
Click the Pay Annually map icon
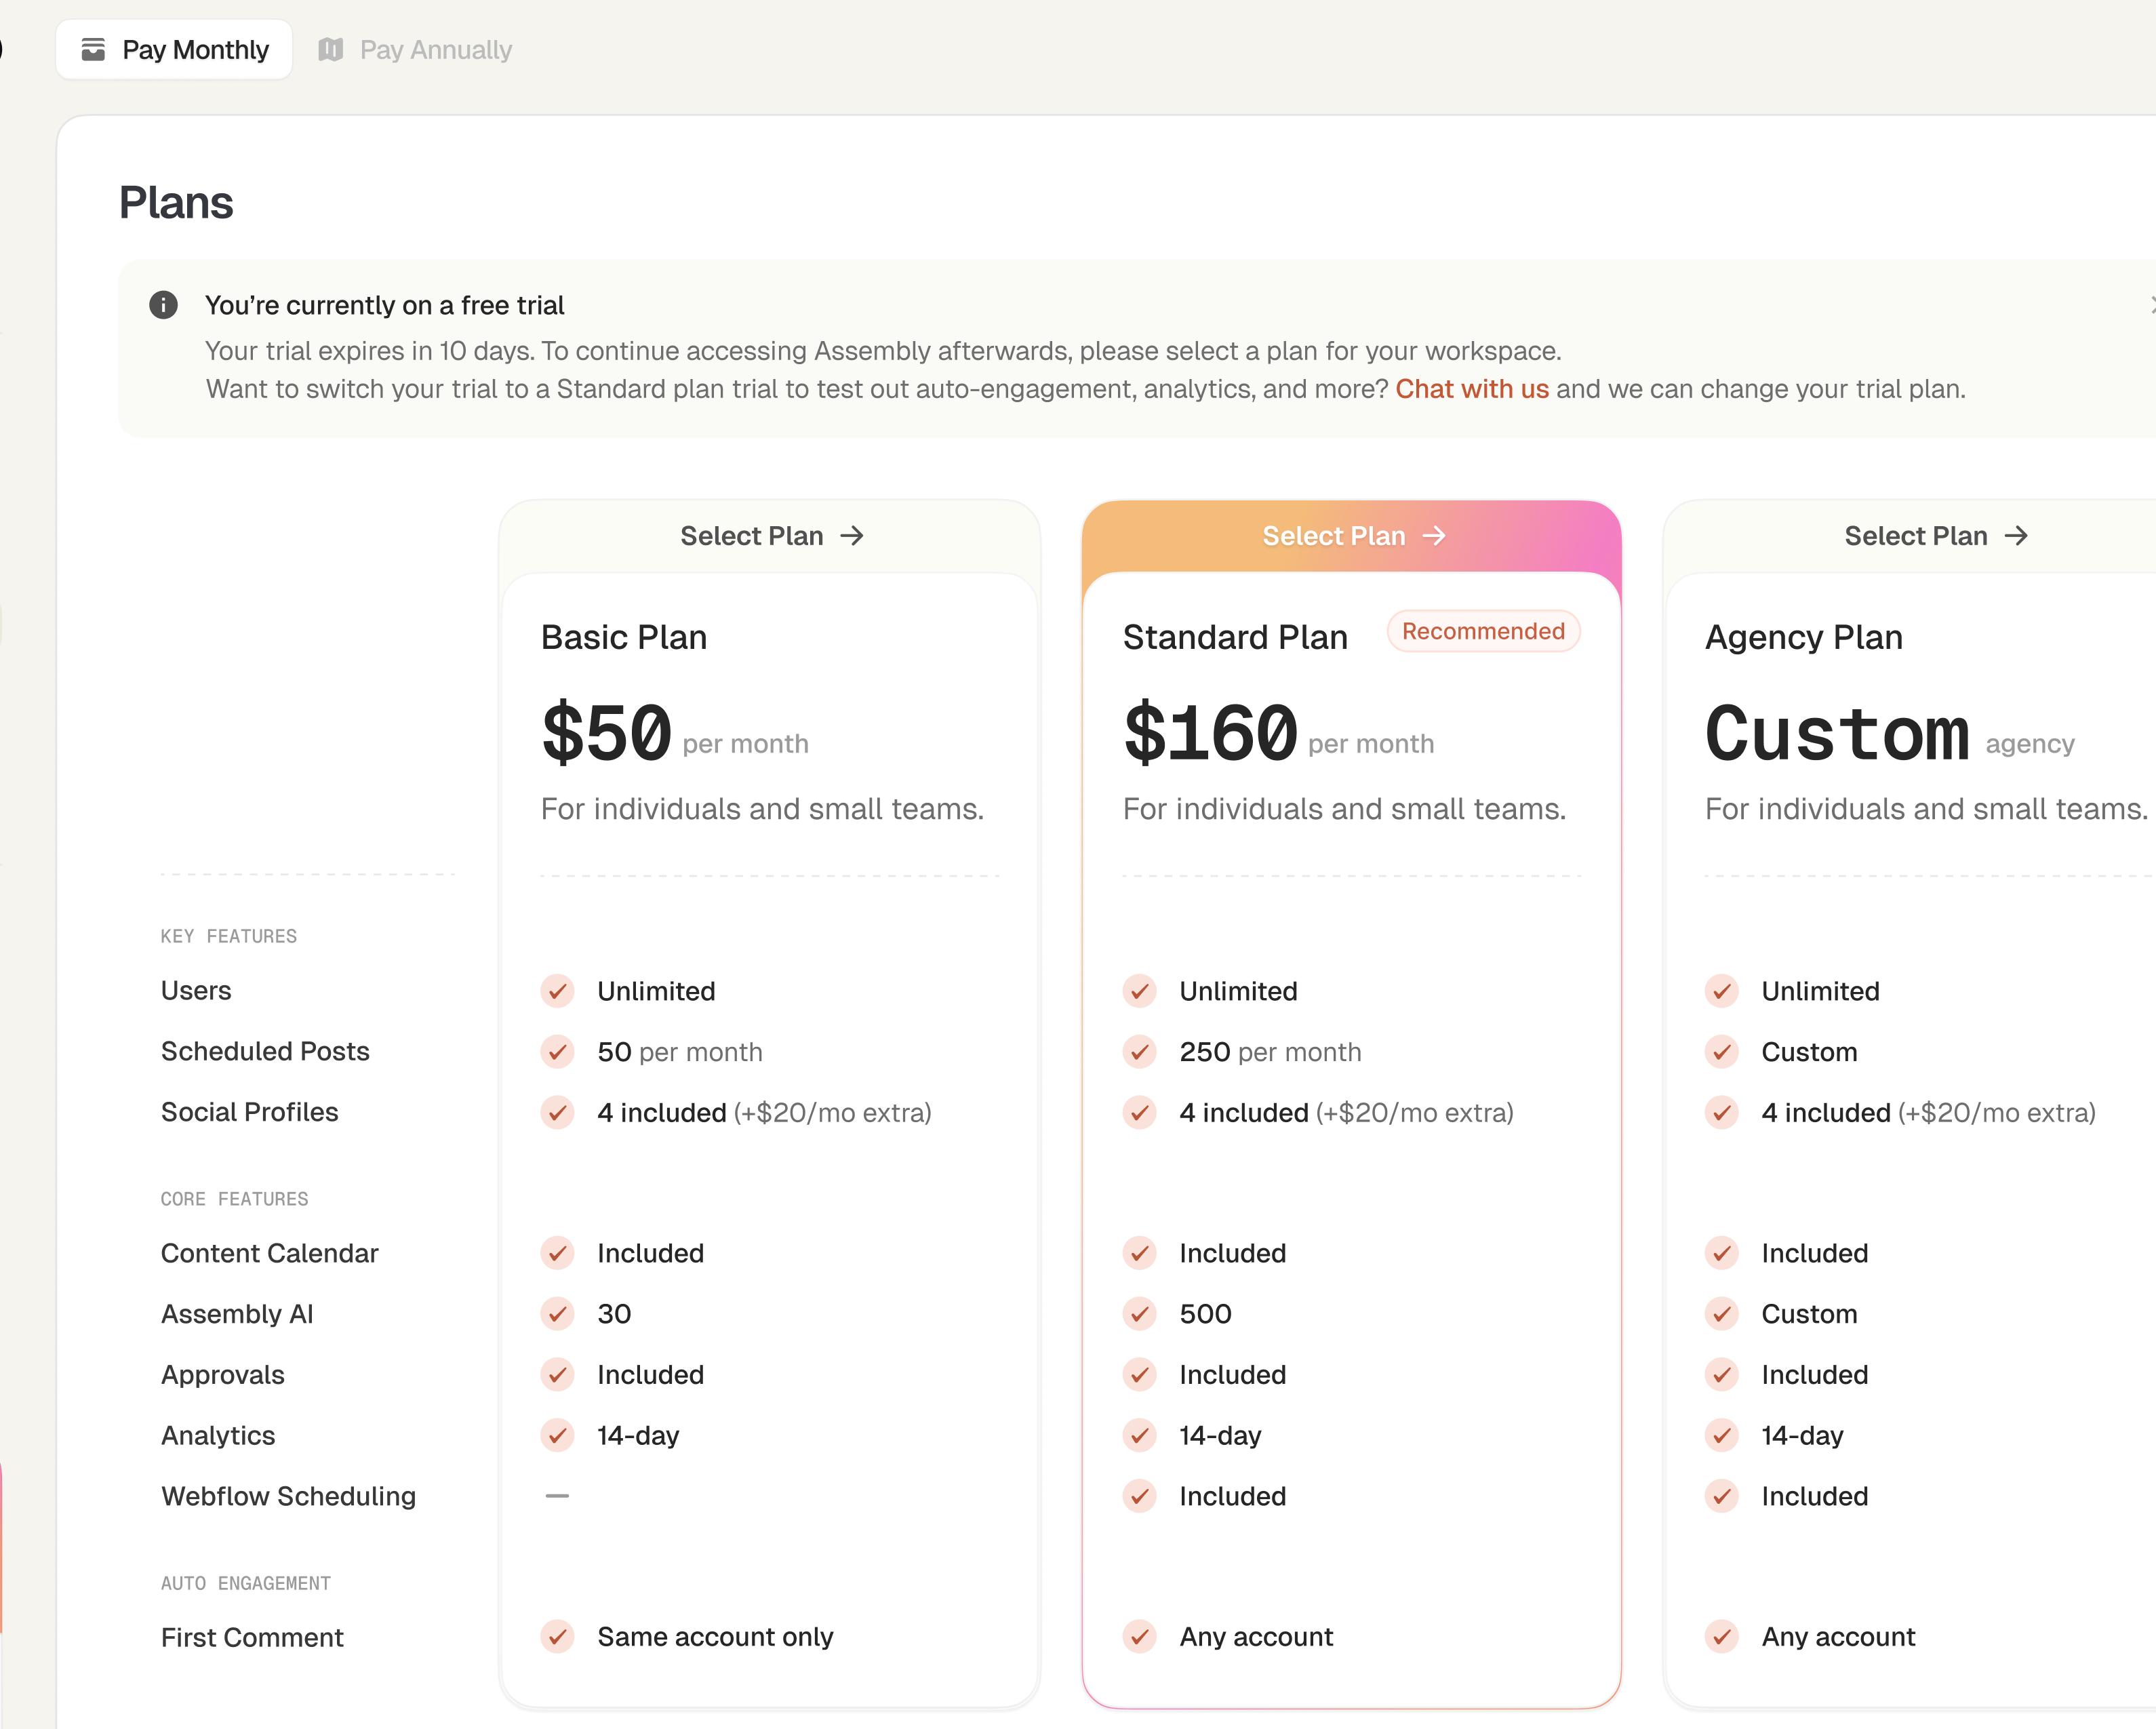tap(331, 49)
